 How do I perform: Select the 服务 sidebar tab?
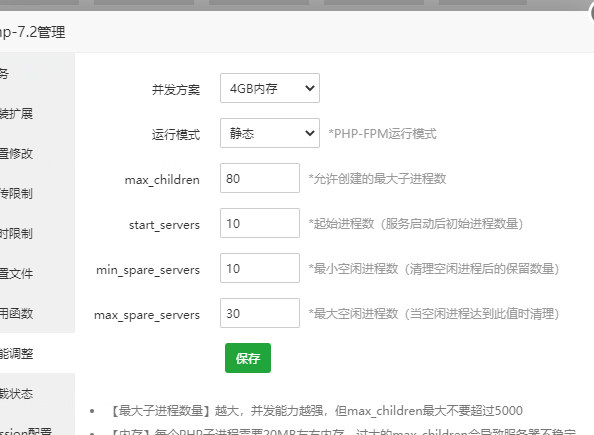click(x=37, y=73)
